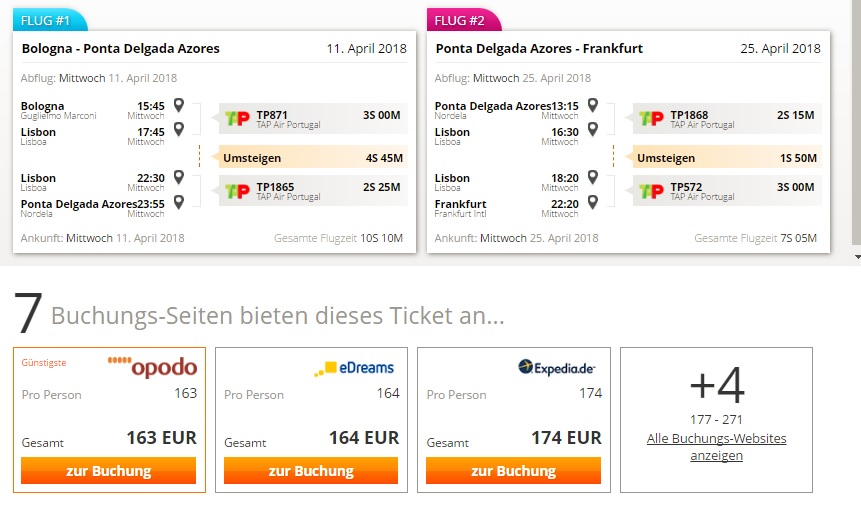Viewport: 861px width, 506px height.
Task: Click the eDreams logo
Action: coord(354,368)
